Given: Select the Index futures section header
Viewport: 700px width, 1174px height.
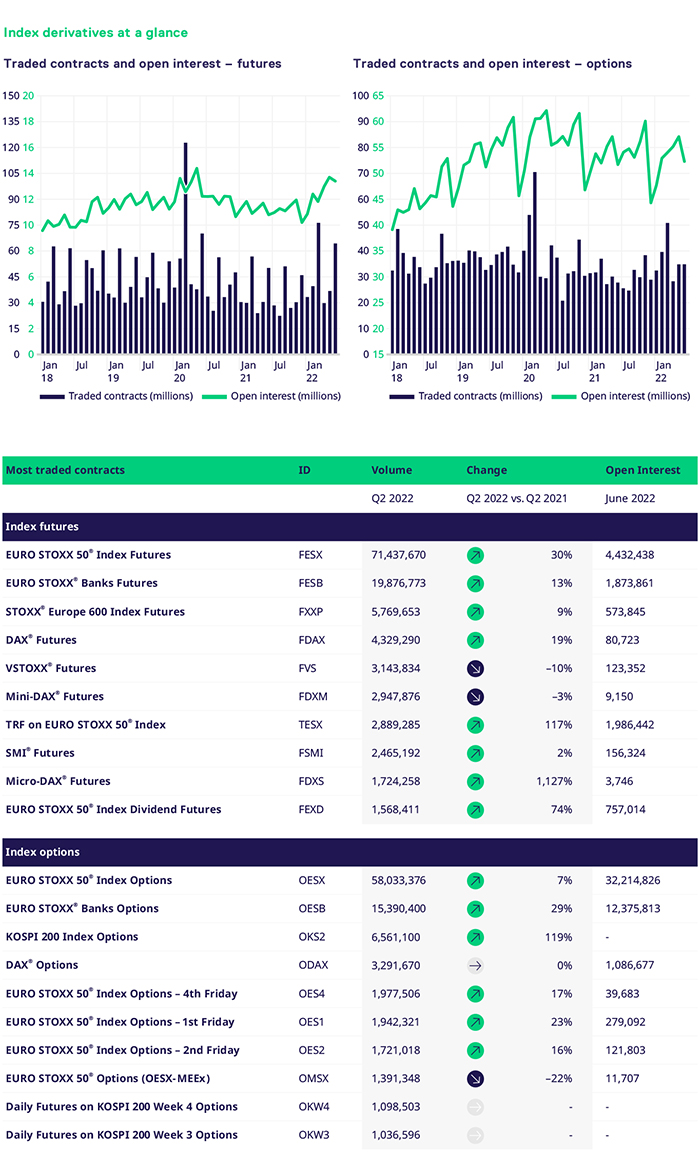Looking at the screenshot, I should pyautogui.click(x=349, y=526).
